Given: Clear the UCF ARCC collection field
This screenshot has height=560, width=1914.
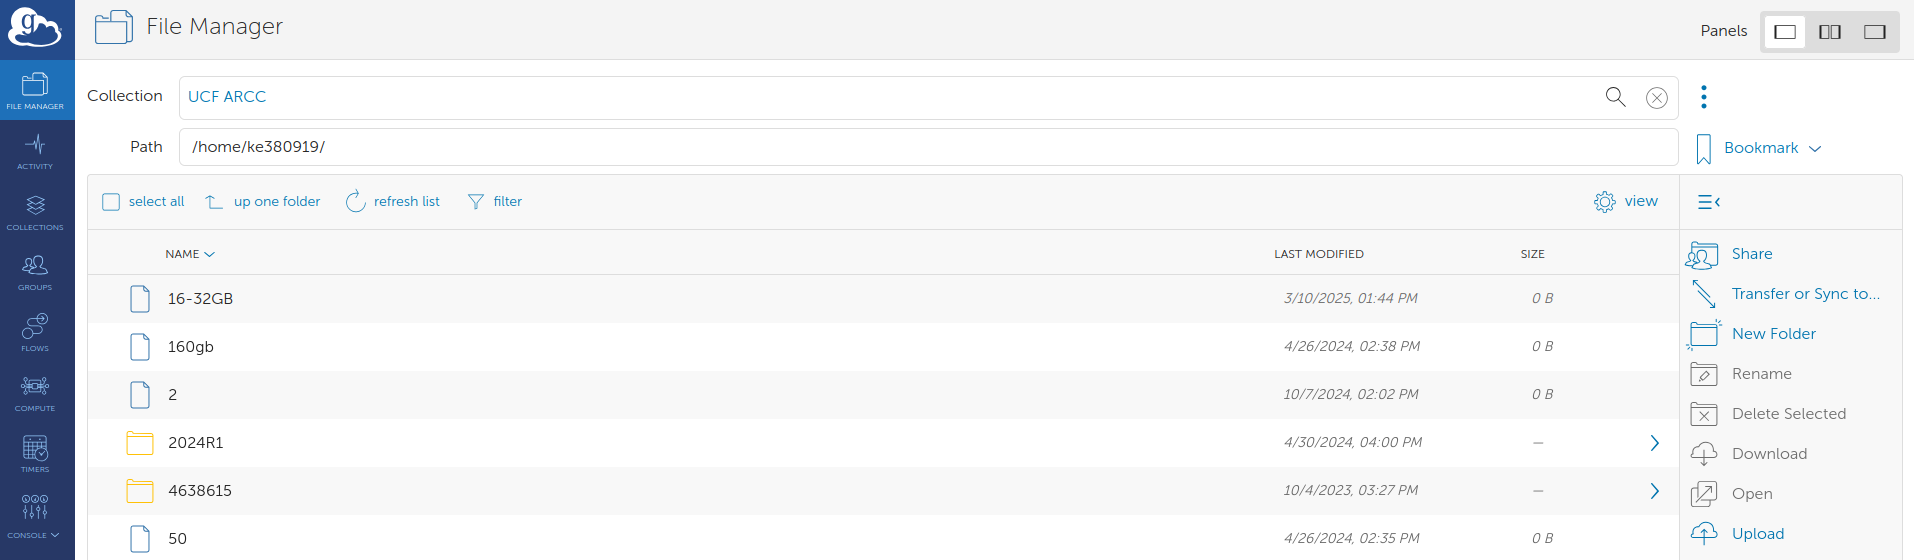Looking at the screenshot, I should click(1657, 98).
